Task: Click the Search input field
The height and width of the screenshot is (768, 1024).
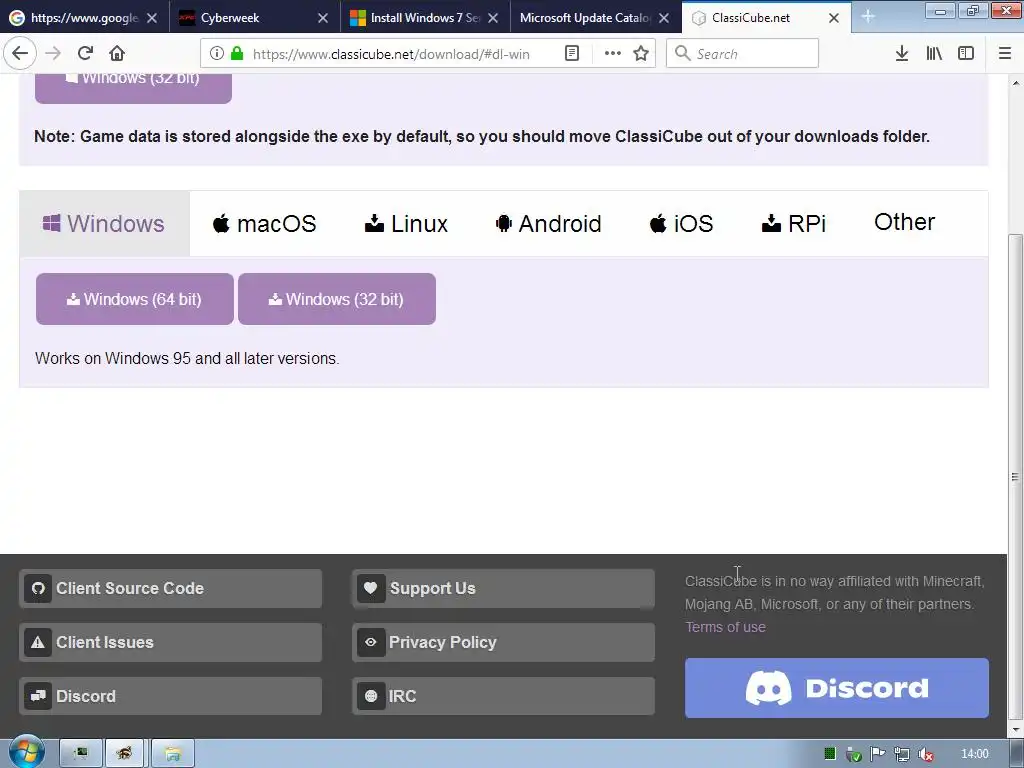Action: pos(743,54)
